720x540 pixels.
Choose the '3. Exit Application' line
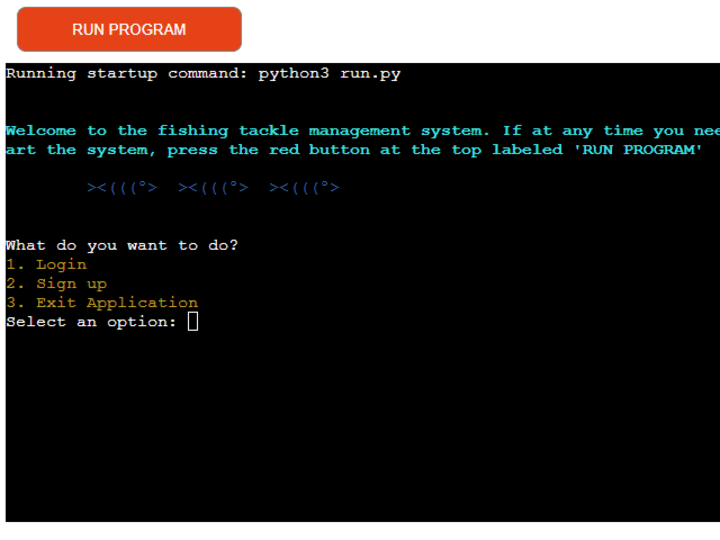click(x=102, y=303)
